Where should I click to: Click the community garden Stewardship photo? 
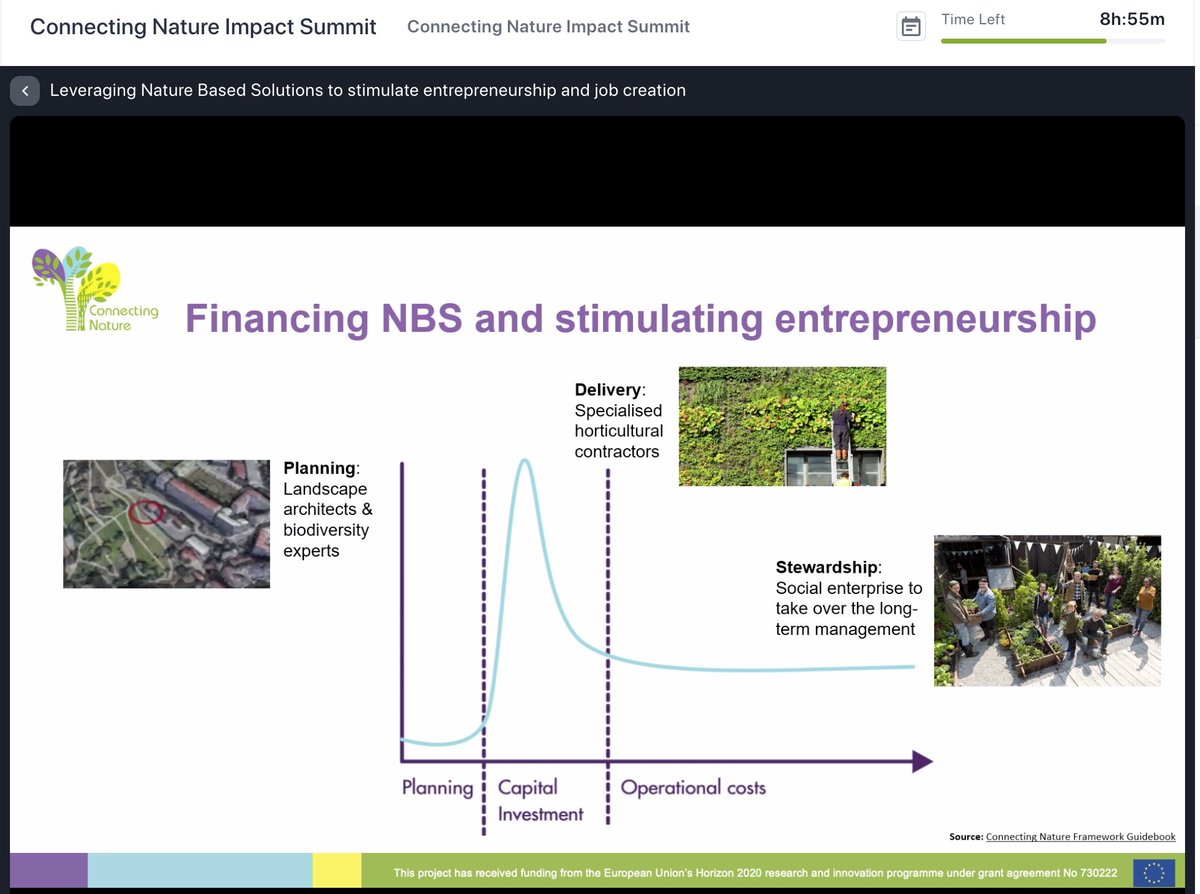(x=1046, y=610)
